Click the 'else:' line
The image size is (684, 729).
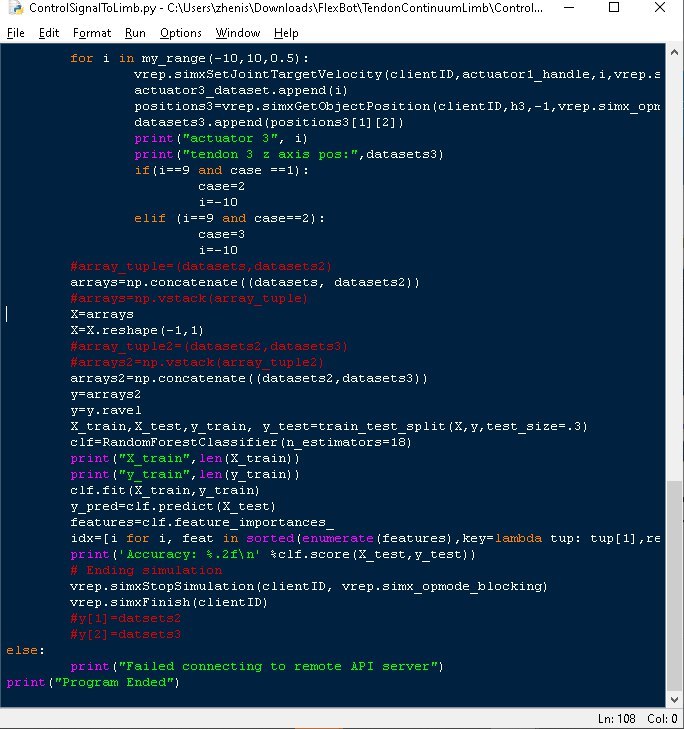[26, 650]
